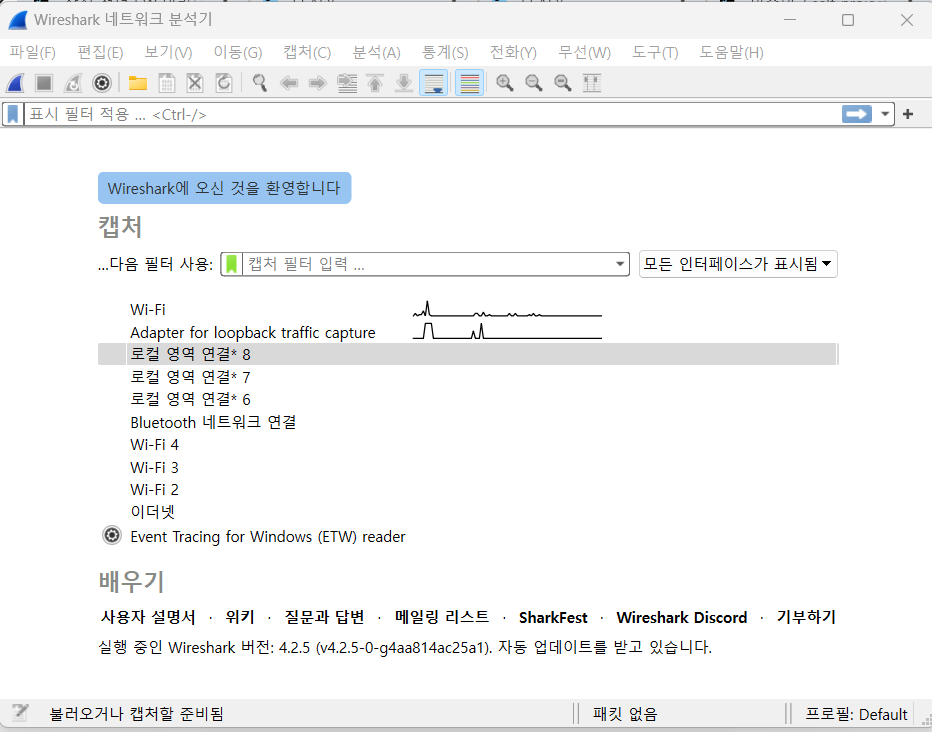Screen dimensions: 932x732
Task: Open the 도움말(H) menu
Action: (731, 53)
